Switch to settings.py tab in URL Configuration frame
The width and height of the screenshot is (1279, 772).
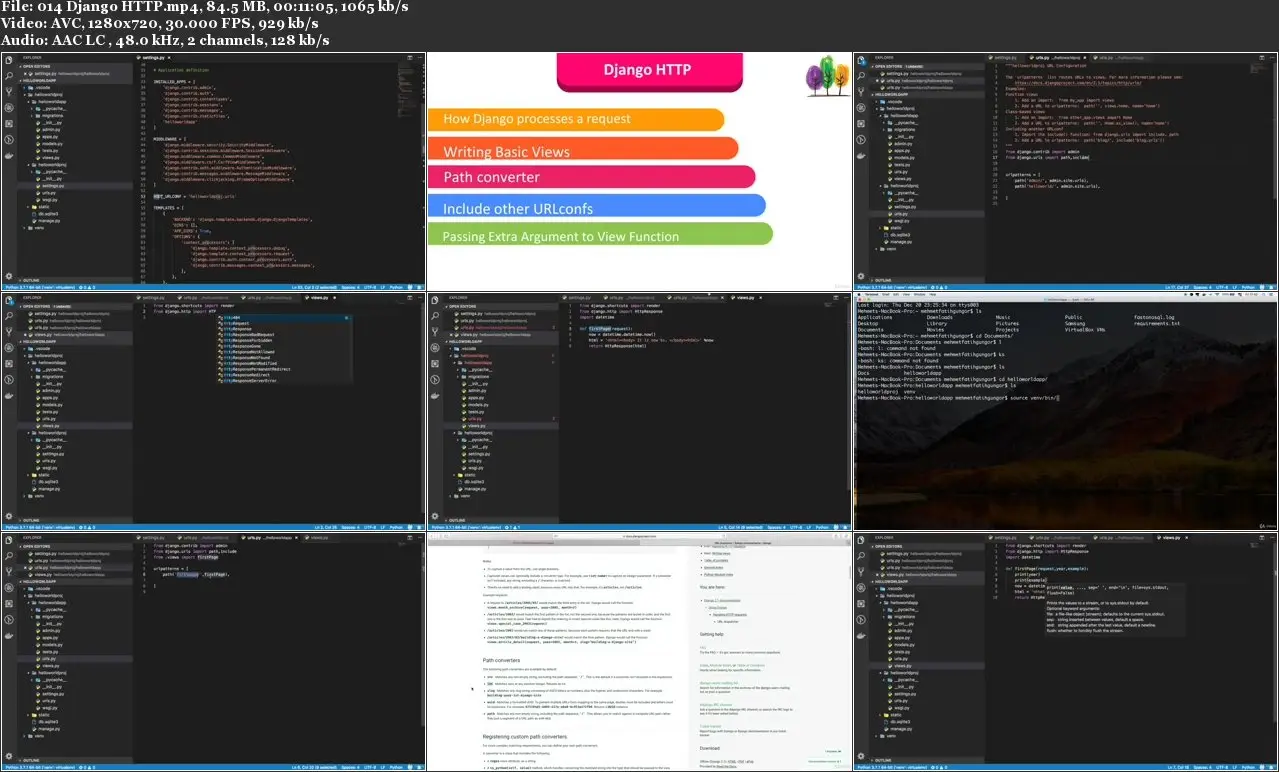(x=1003, y=58)
